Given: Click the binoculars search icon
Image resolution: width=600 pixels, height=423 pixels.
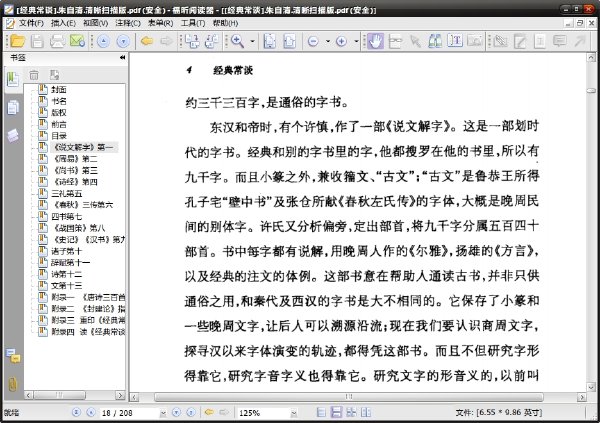Looking at the screenshot, I should [x=435, y=41].
